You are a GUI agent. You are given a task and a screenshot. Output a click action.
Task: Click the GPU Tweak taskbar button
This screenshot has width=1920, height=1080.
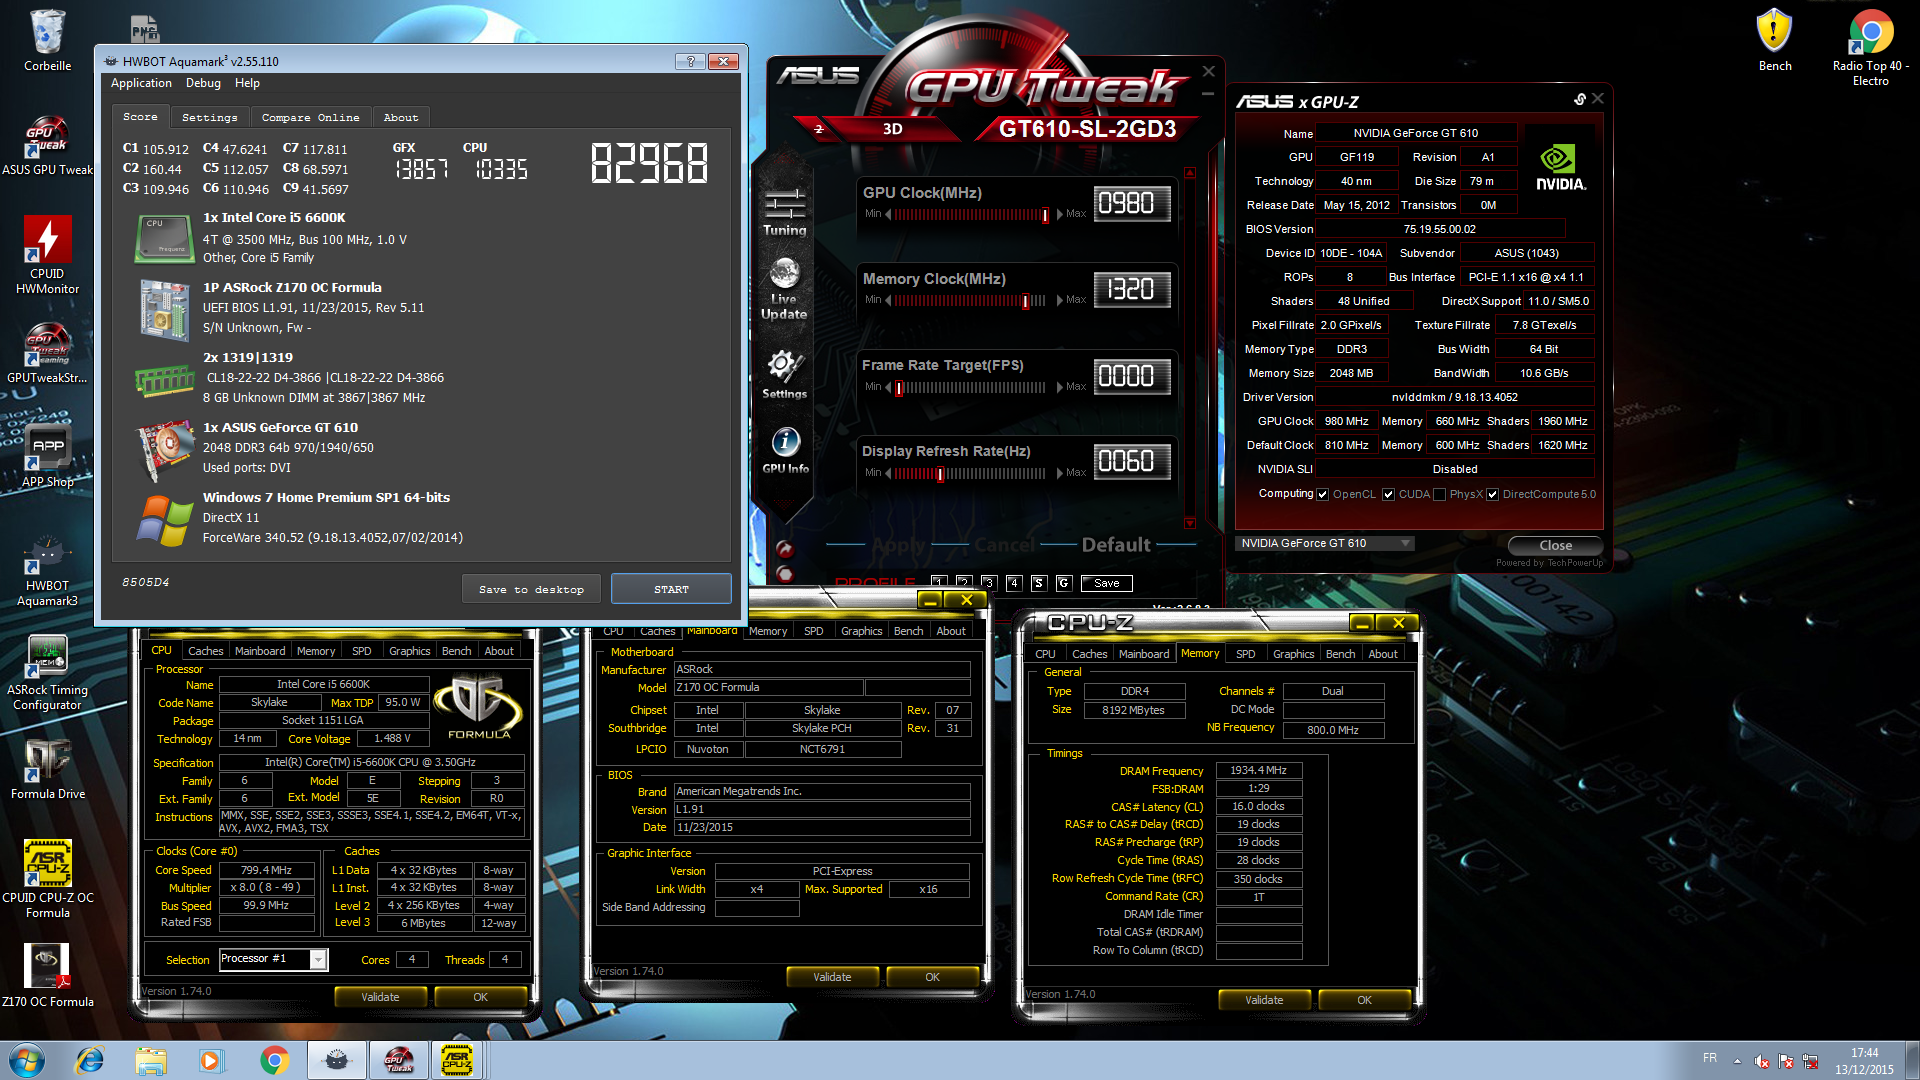(398, 1060)
